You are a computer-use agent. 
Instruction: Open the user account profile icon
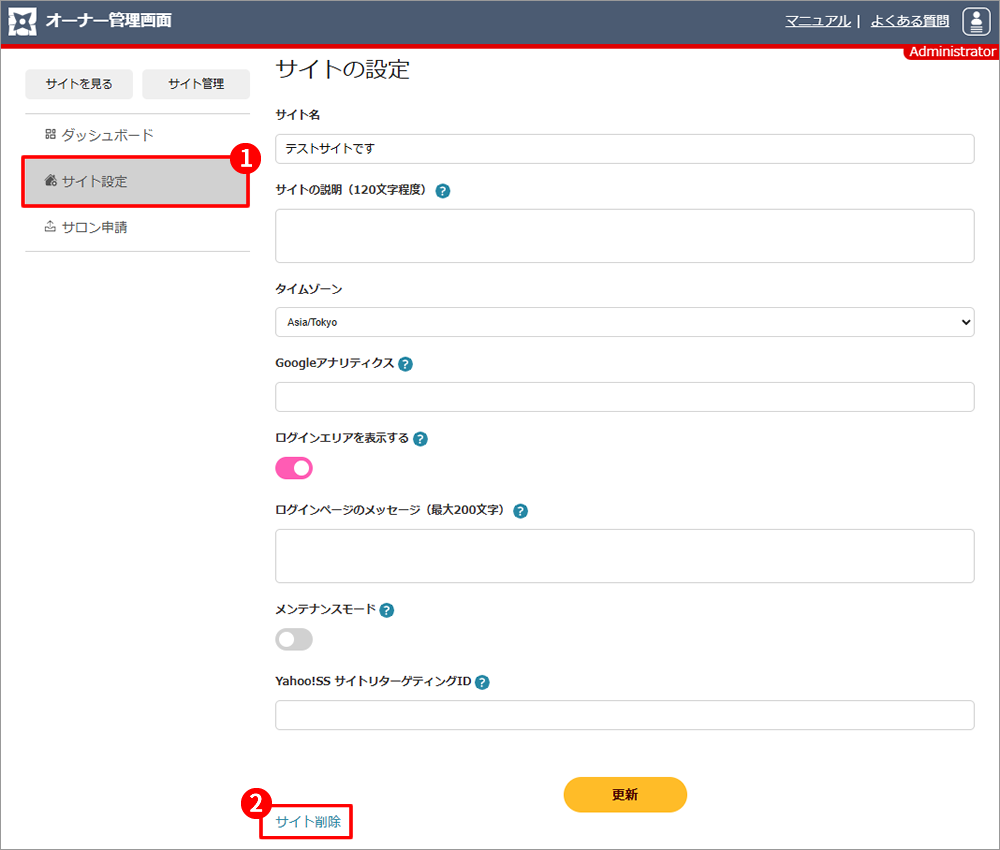pos(975,21)
